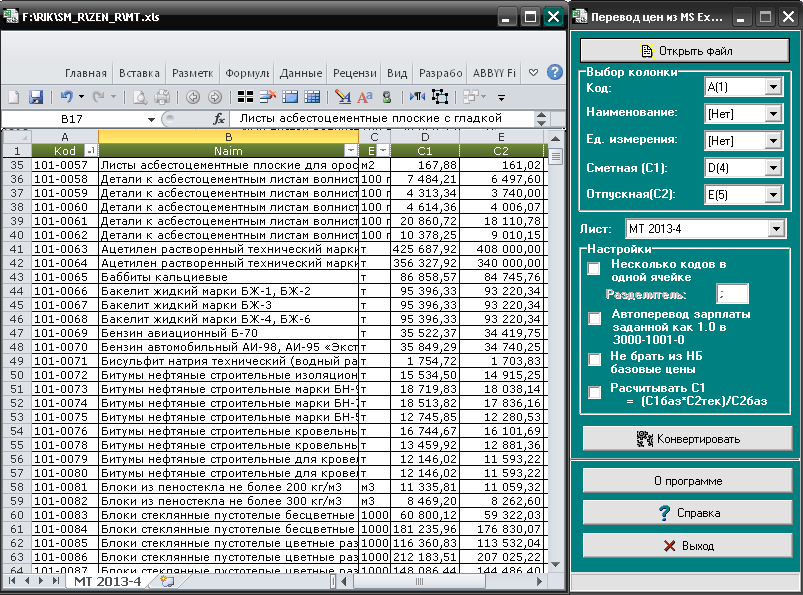Viewport: 803px width, 595px height.
Task: Click the Save icon in Excel toolbar
Action: coord(36,97)
